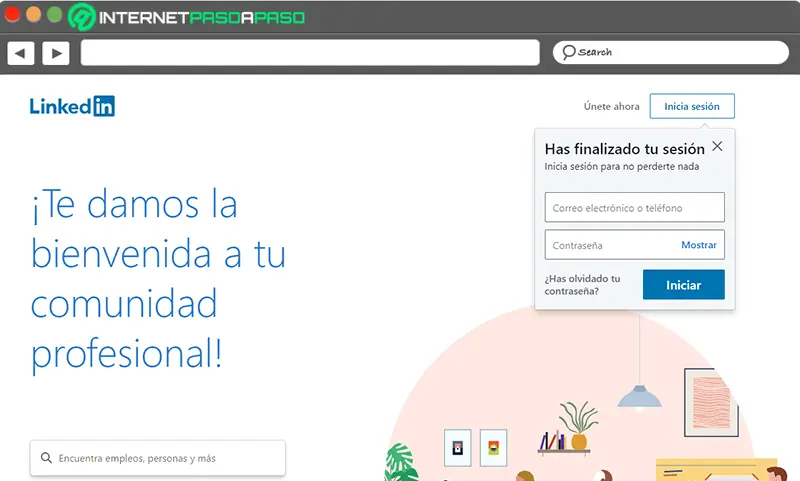Click the browser forward arrow button
This screenshot has width=800, height=481.
click(x=56, y=53)
